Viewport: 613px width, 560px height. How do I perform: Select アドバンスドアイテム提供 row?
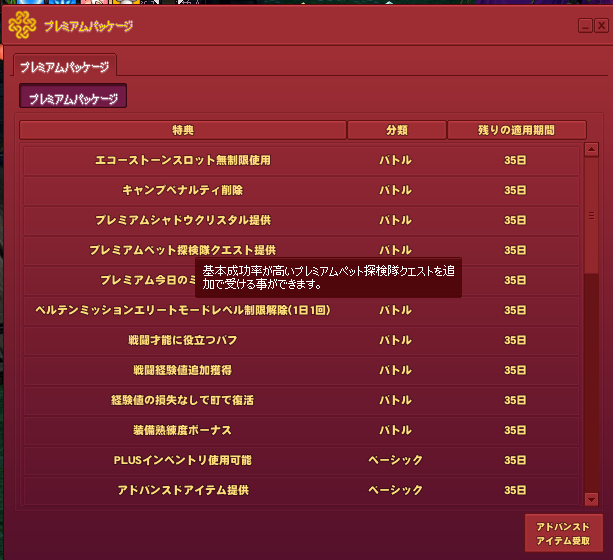click(301, 490)
